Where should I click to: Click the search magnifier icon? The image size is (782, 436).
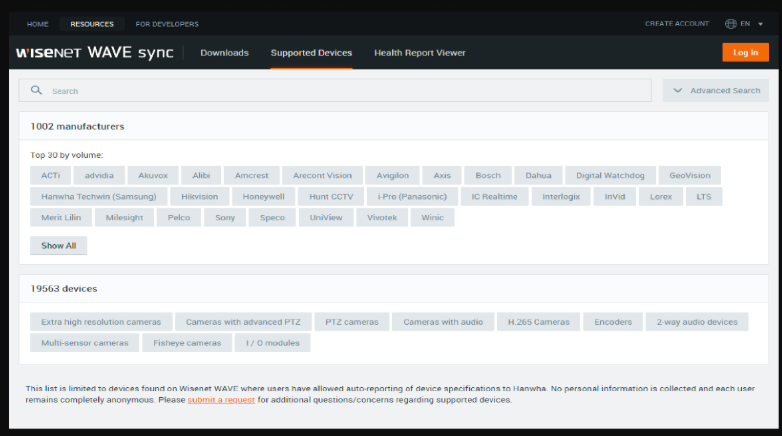pyautogui.click(x=36, y=90)
